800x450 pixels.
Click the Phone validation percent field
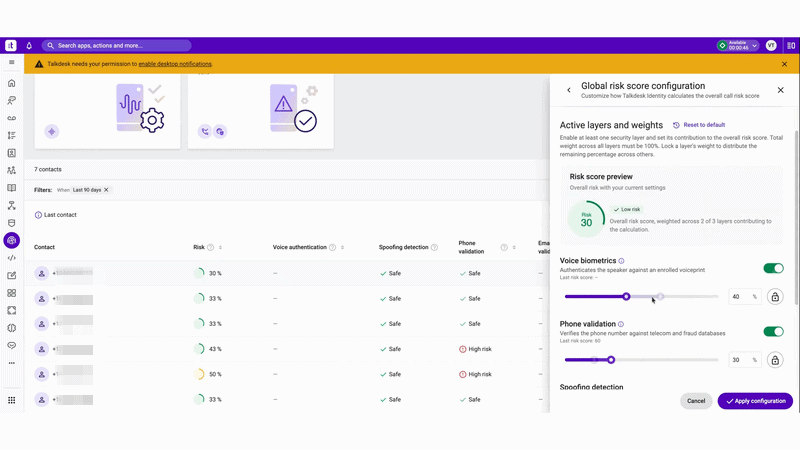coord(745,360)
